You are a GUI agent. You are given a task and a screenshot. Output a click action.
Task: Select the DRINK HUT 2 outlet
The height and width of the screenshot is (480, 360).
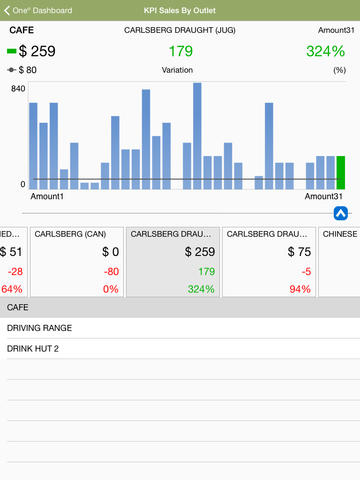pyautogui.click(x=180, y=349)
